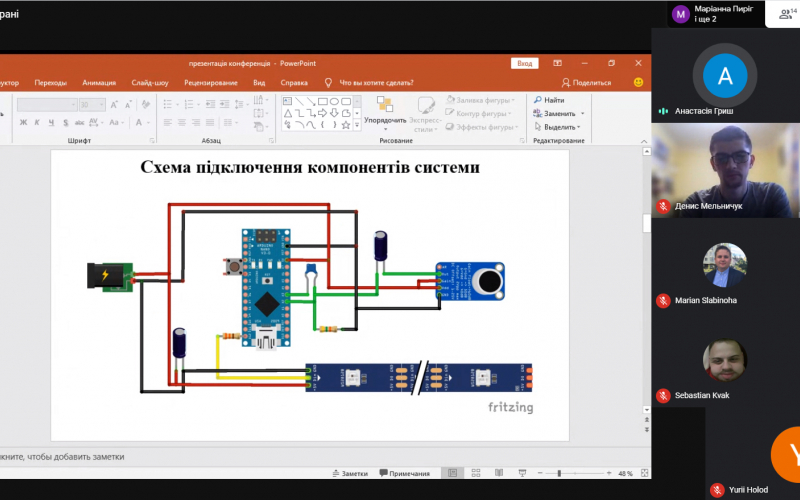Toggle ribbon display options icon

(557, 63)
